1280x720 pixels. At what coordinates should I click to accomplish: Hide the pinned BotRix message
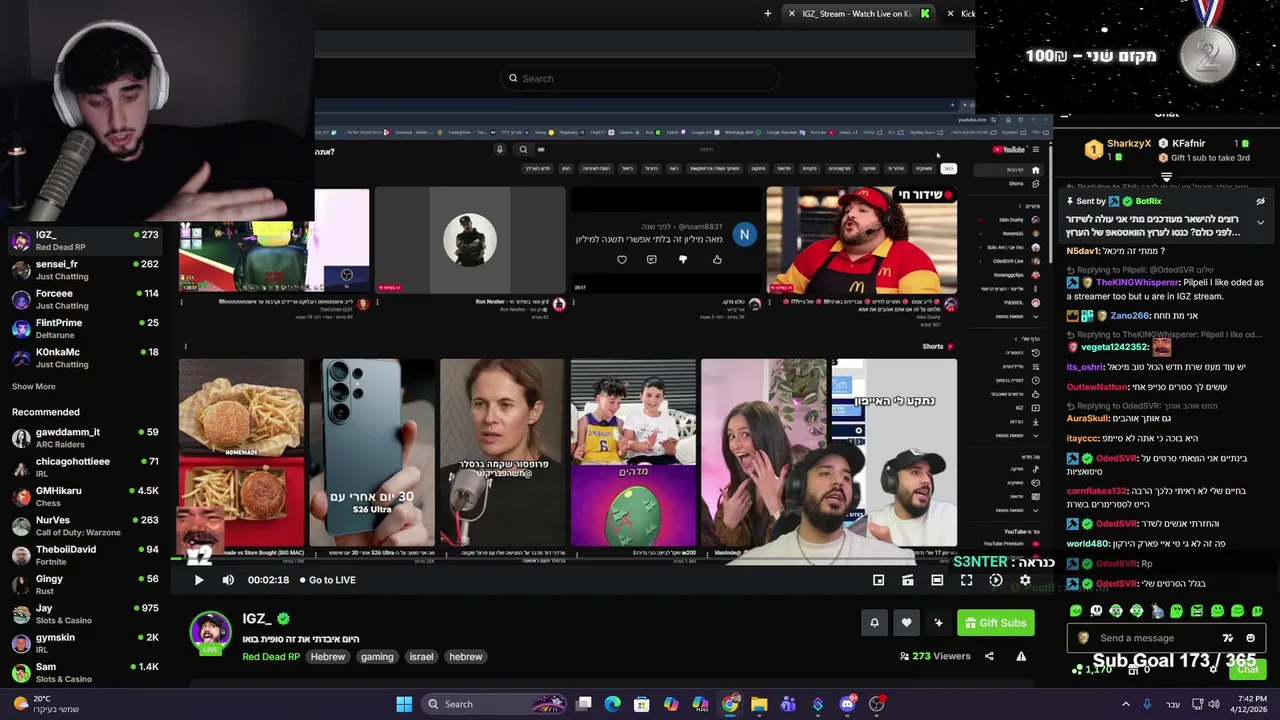coord(1260,201)
